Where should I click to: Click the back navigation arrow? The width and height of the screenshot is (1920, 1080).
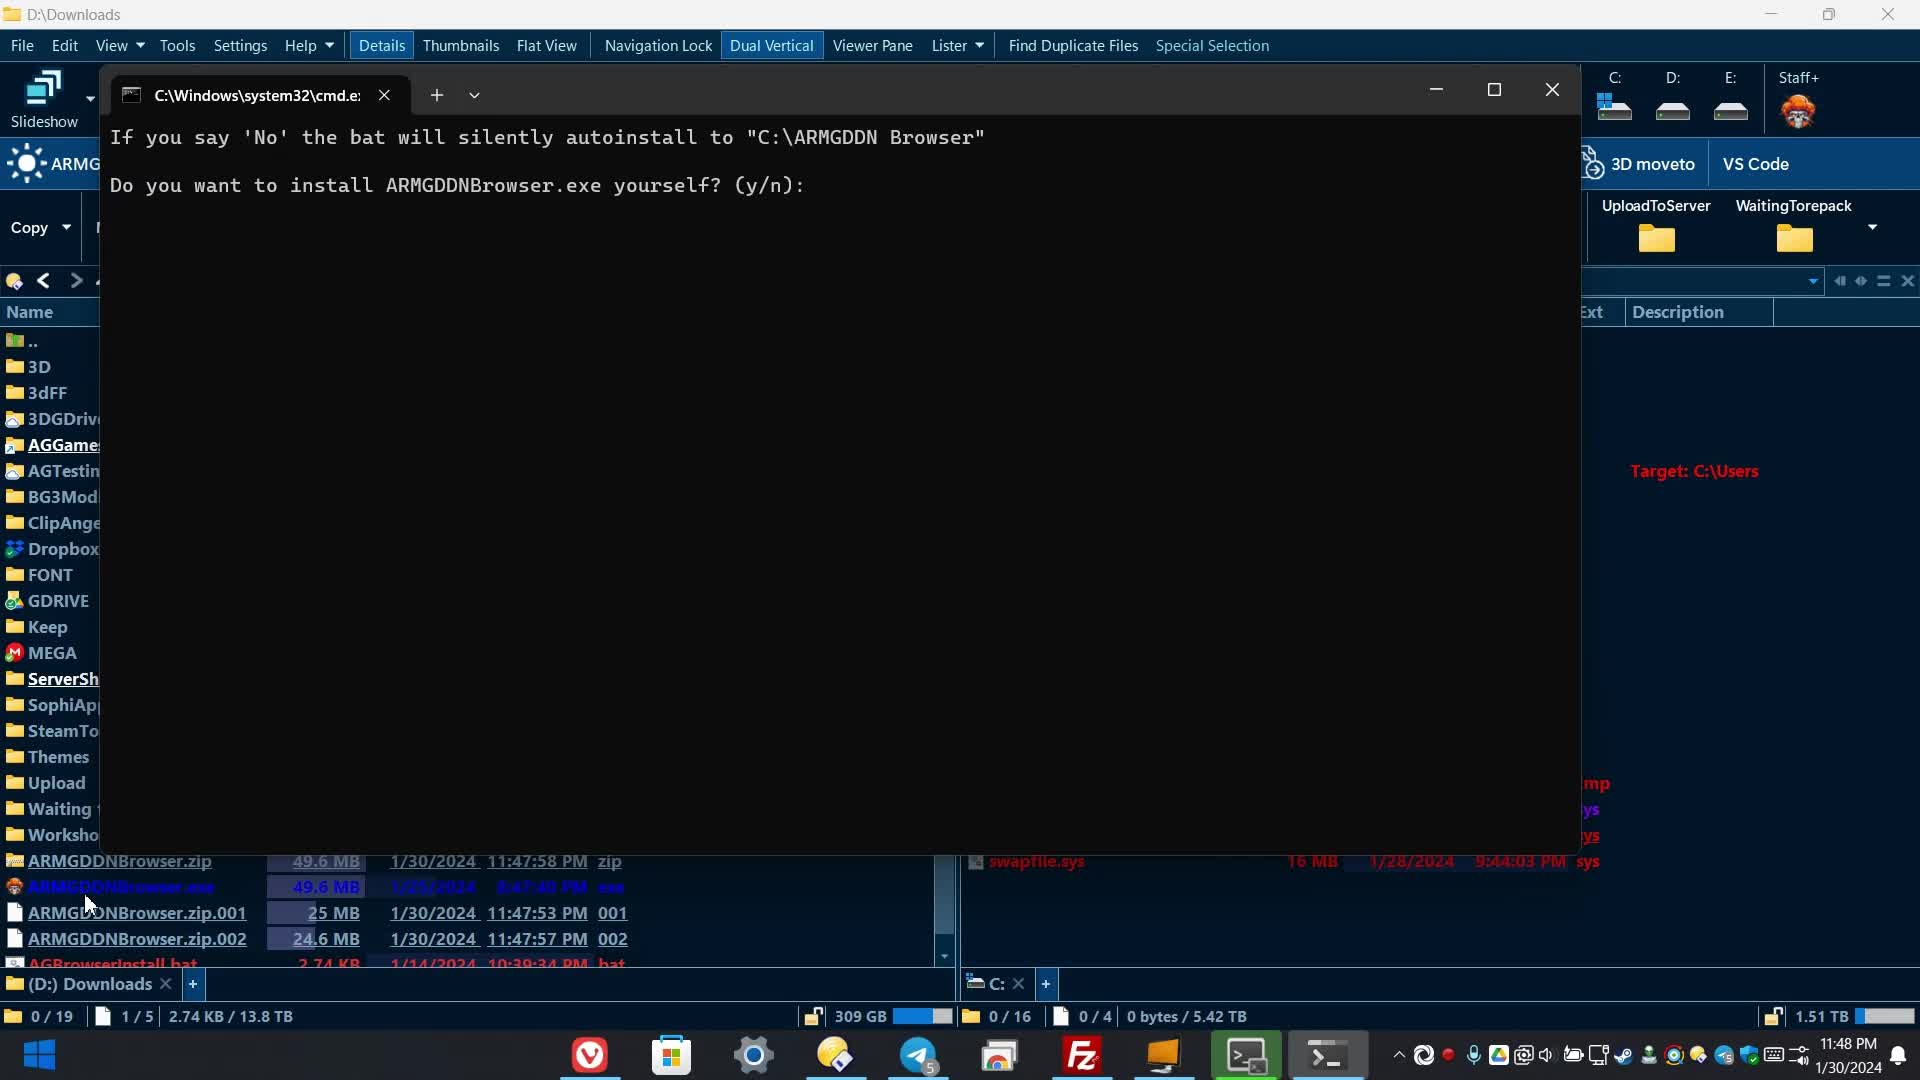(x=42, y=281)
